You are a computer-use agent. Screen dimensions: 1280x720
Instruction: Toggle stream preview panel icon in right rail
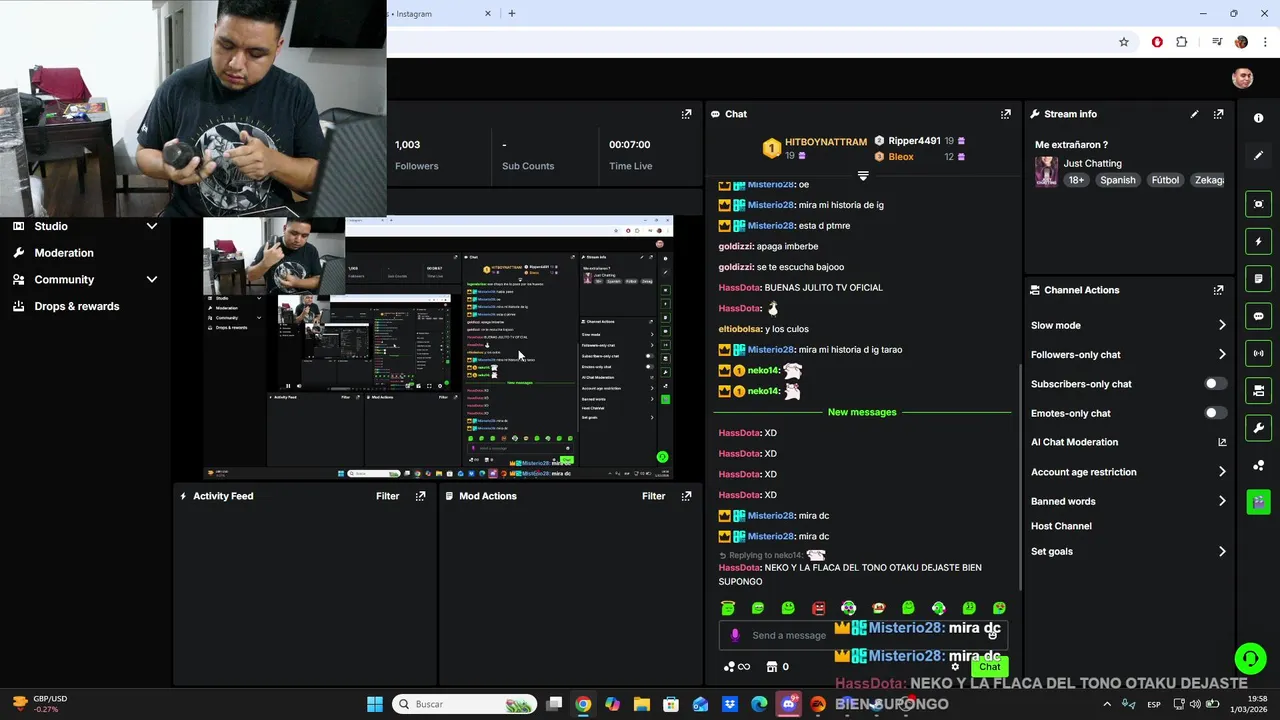(x=1258, y=204)
